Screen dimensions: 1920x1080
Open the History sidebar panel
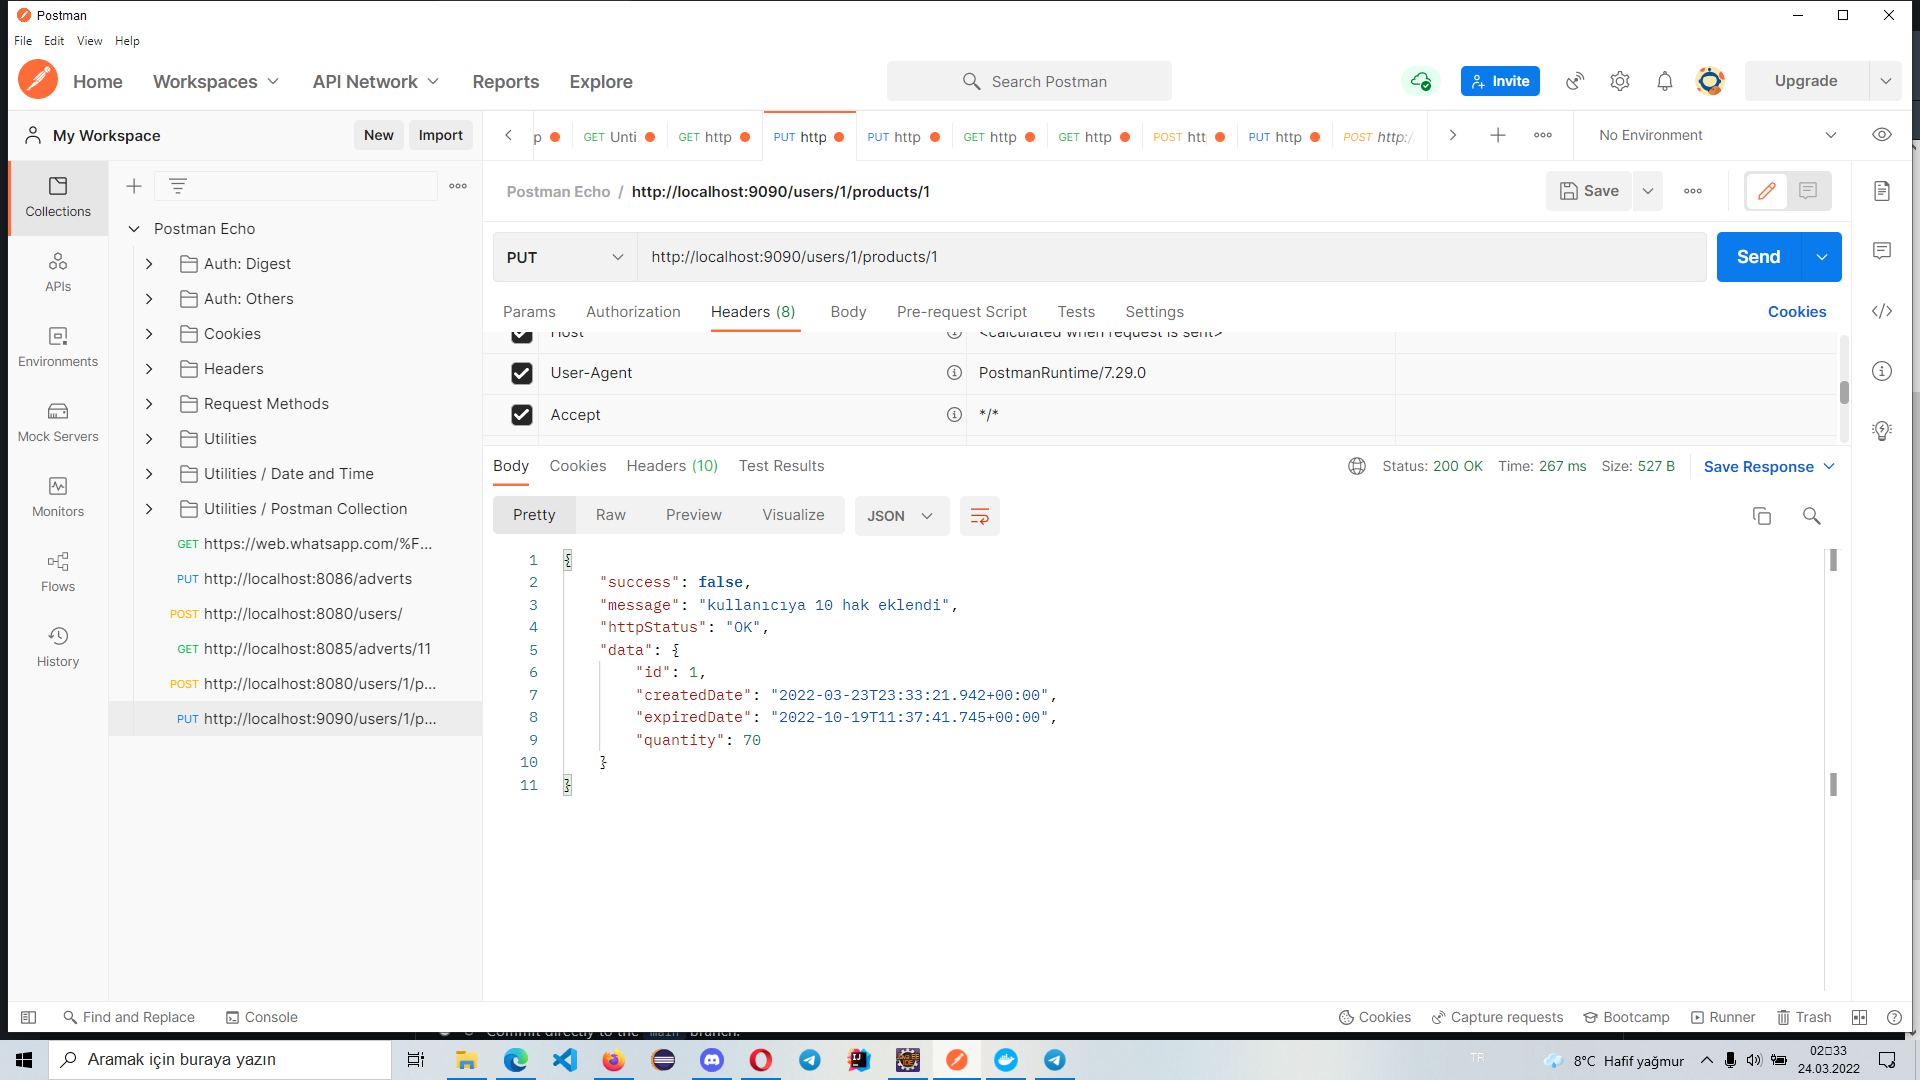(57, 645)
